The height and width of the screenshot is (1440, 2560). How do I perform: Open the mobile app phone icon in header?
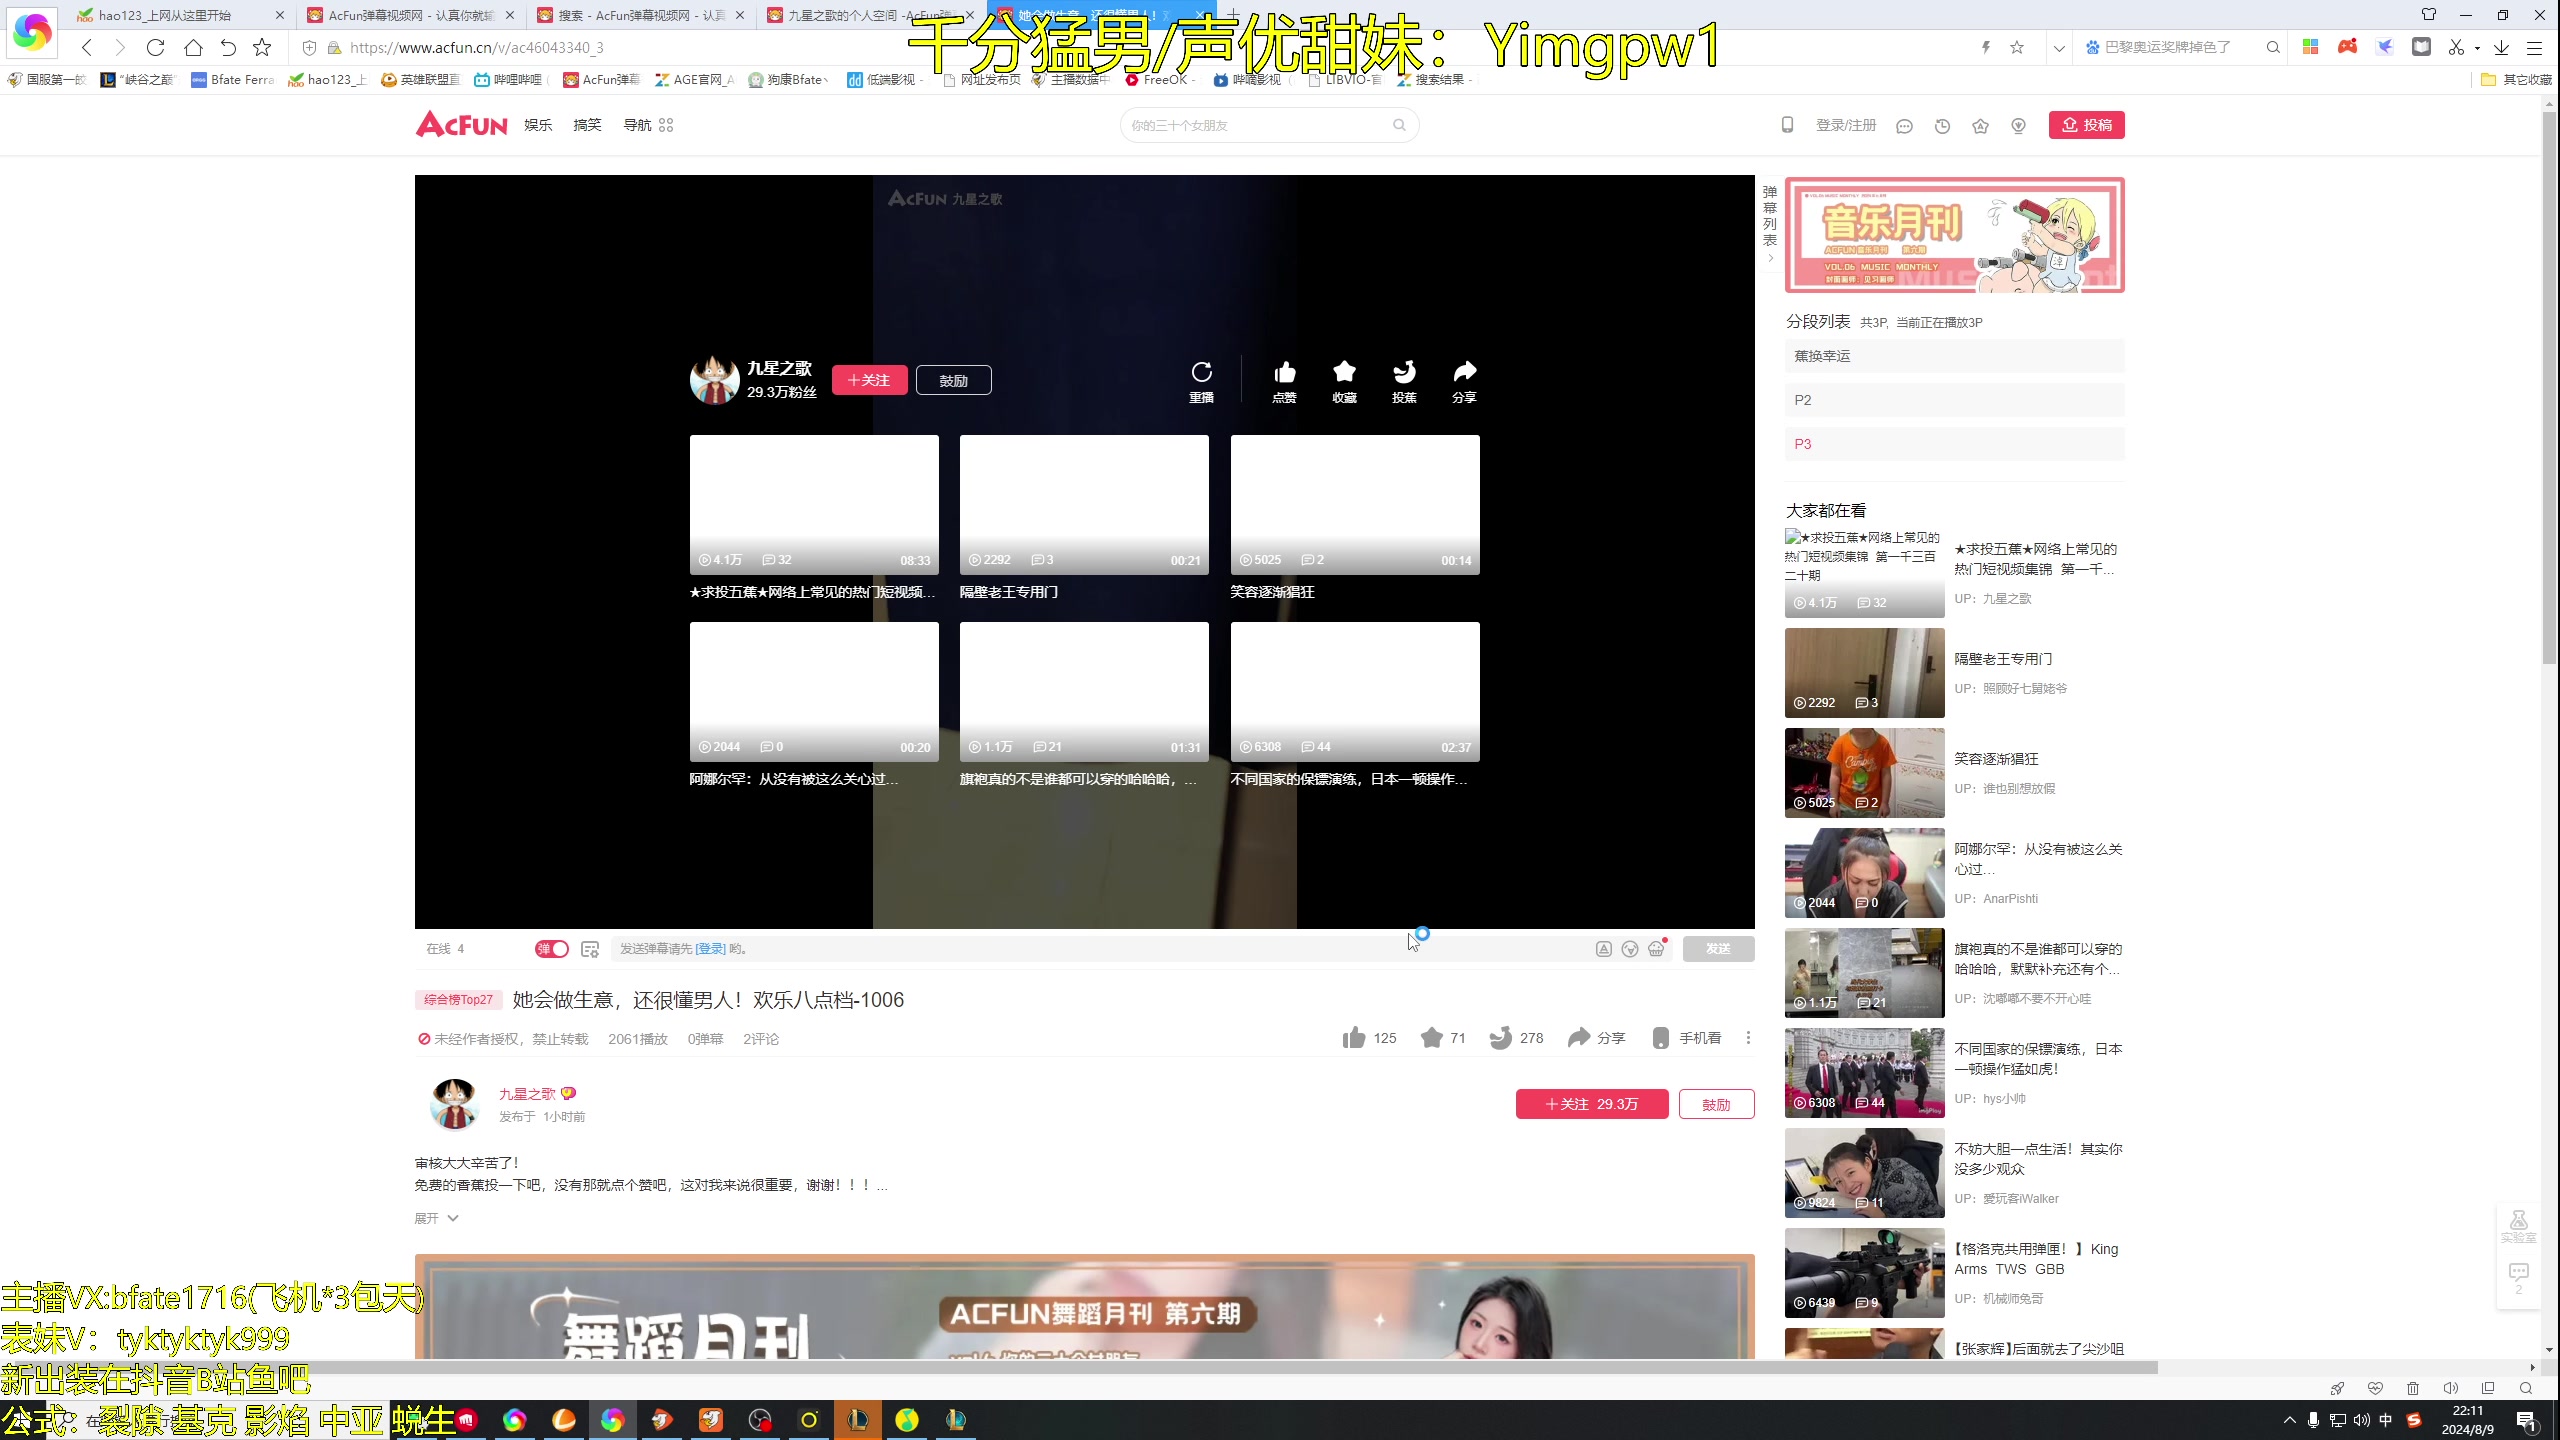pos(1787,125)
